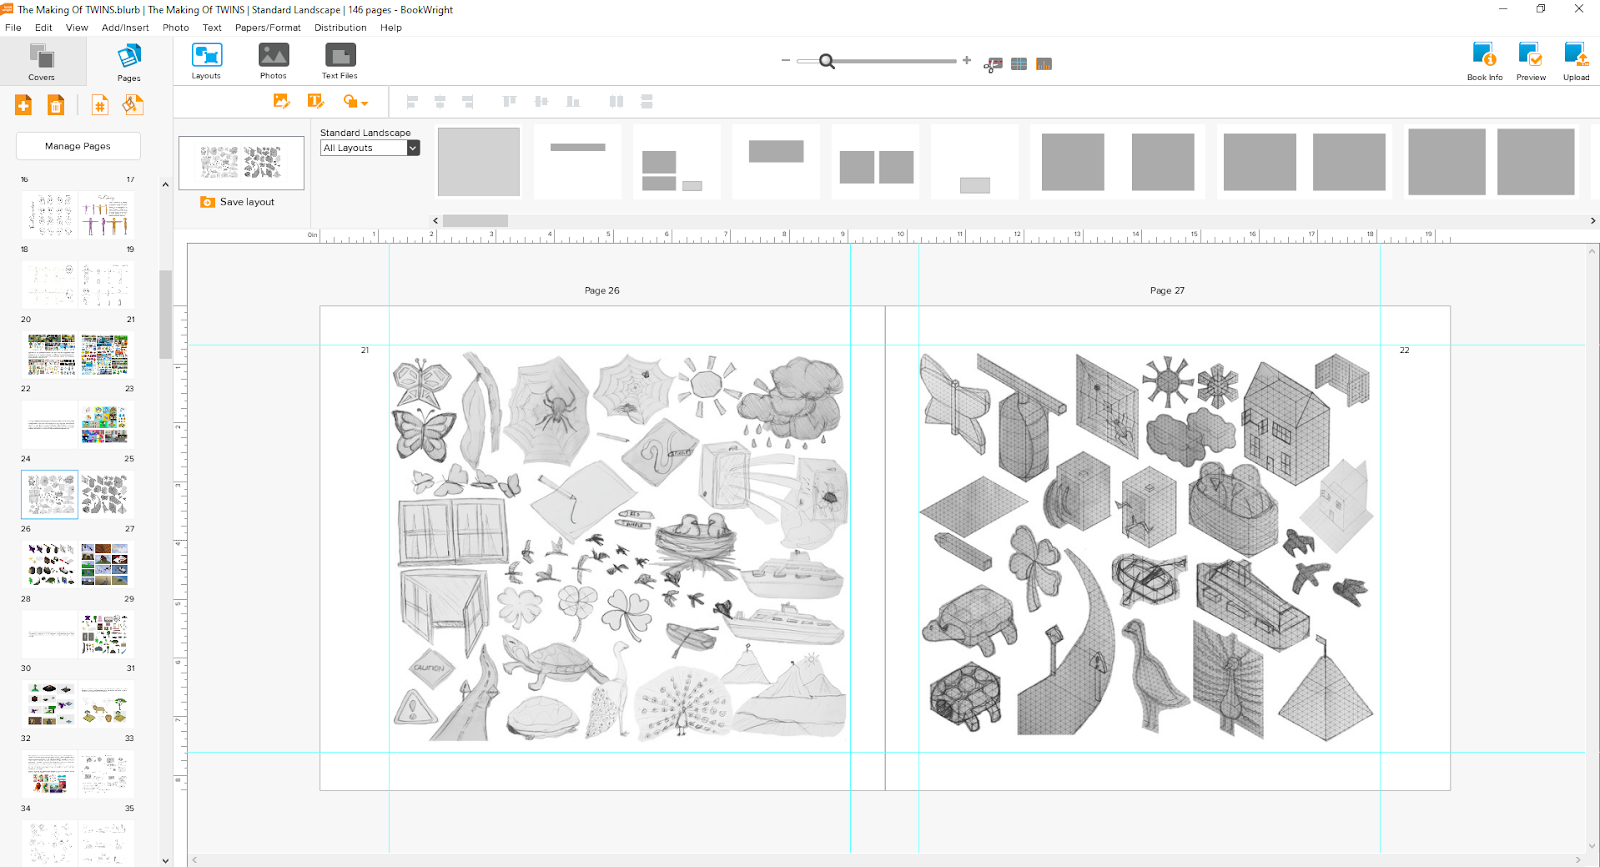The width and height of the screenshot is (1600, 867).
Task: Open the File menu
Action: coord(13,28)
